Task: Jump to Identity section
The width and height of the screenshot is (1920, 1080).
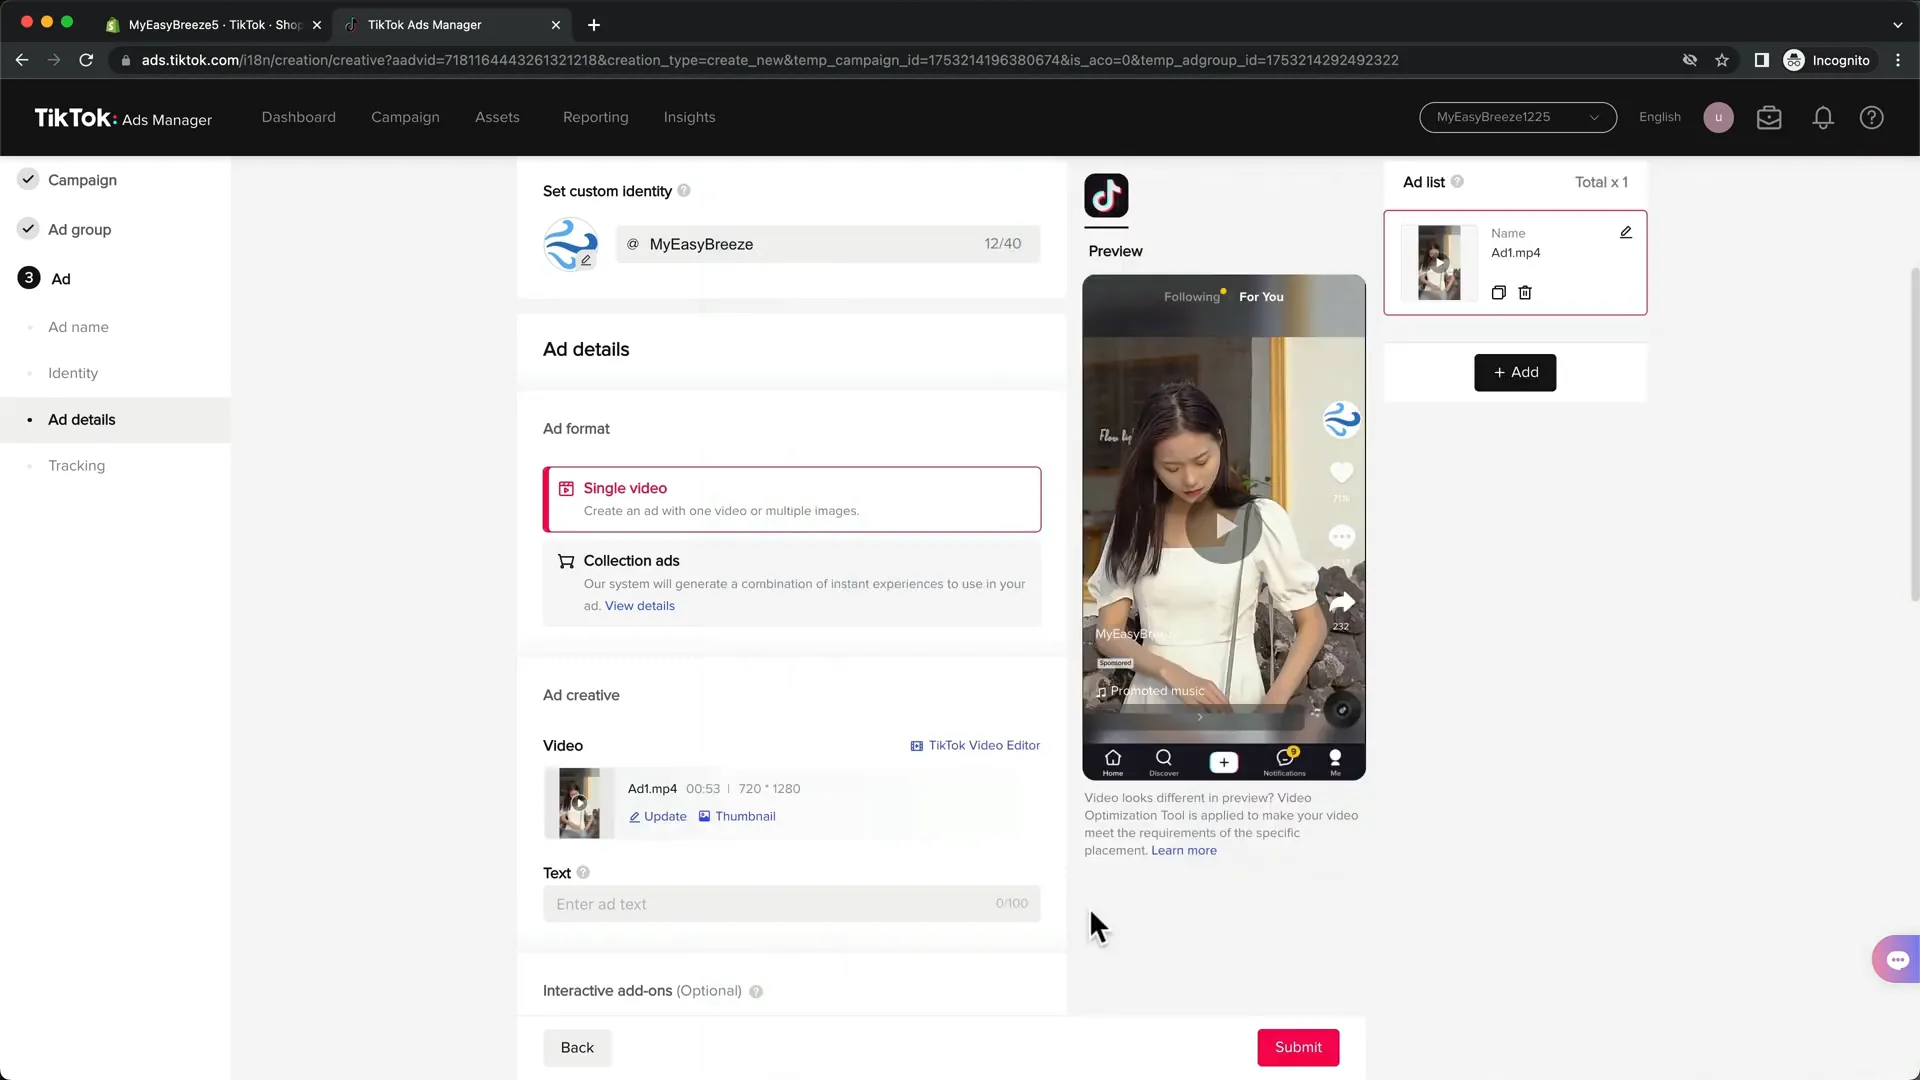Action: [73, 374]
